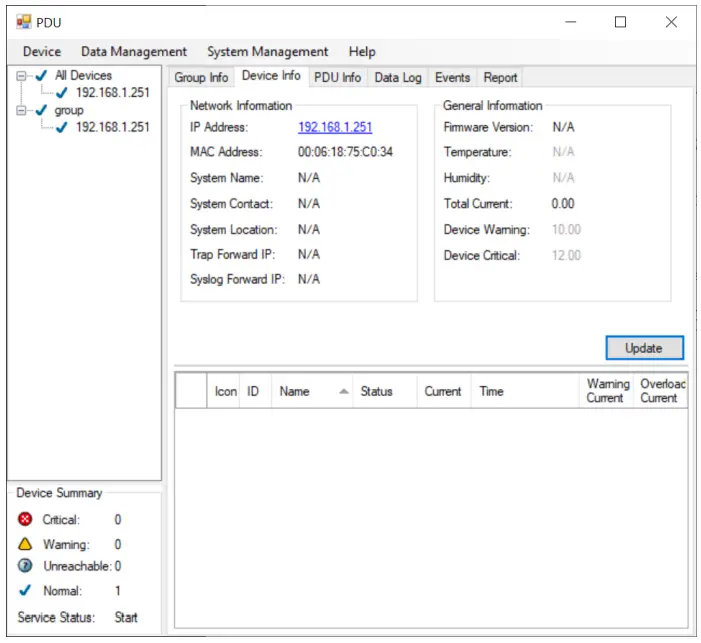This screenshot has height=643, width=701.
Task: Open the 192.168.1.251 IP address link
Action: click(335, 128)
